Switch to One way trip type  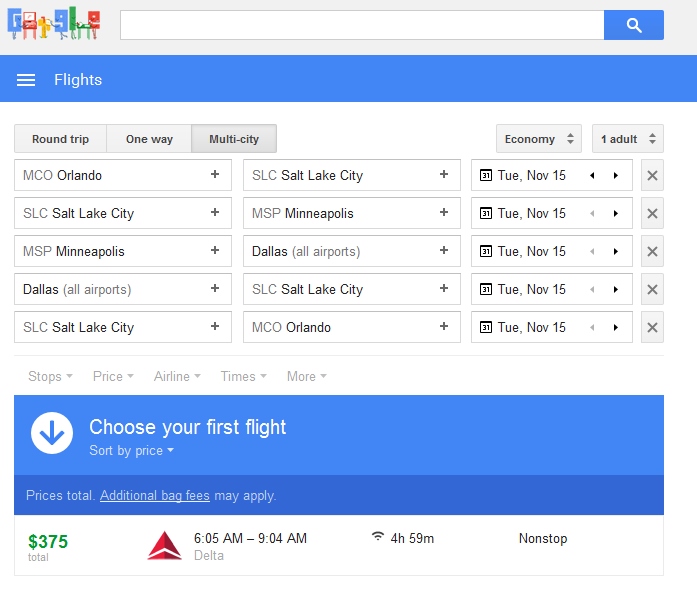pos(149,139)
